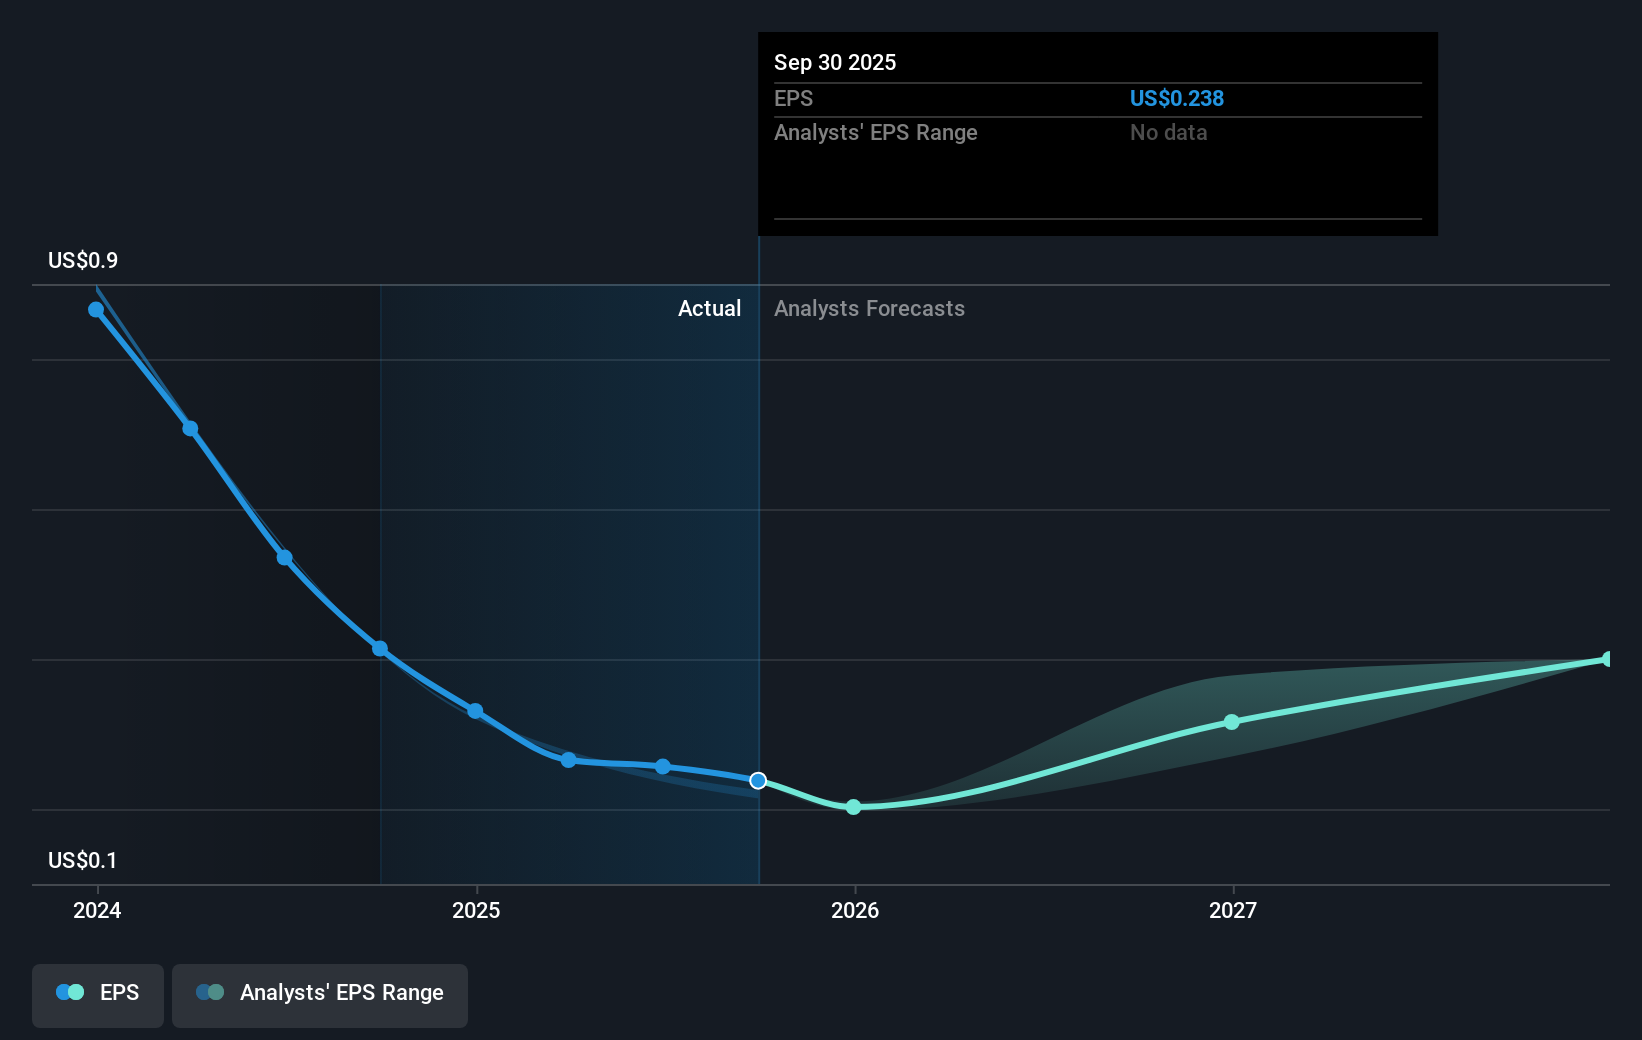Click the Sep 30 2025 tooltip header
Viewport: 1642px width, 1040px height.
click(x=835, y=62)
